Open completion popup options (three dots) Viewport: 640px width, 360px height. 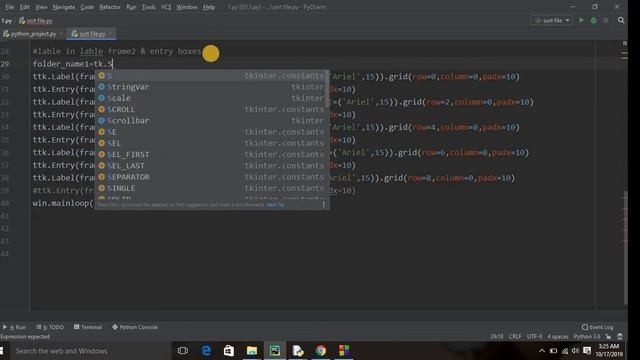click(324, 204)
